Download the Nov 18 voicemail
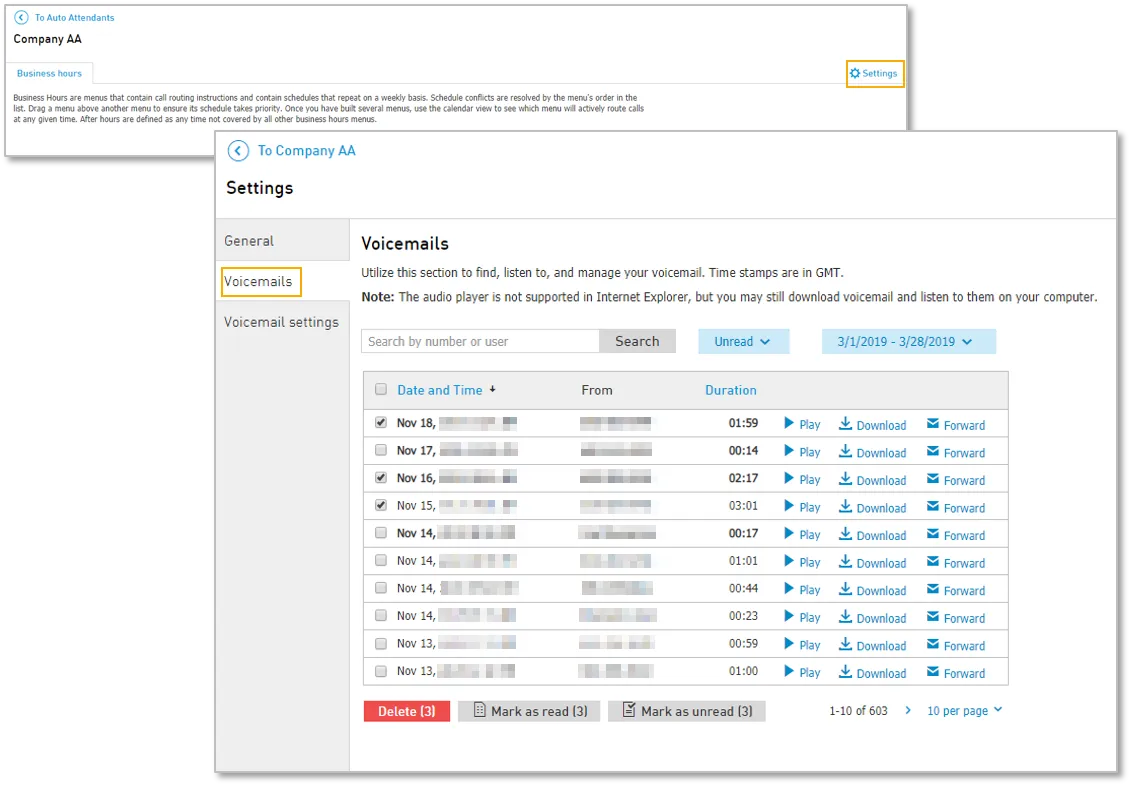Screen dimensions: 1131x786 (x=872, y=424)
